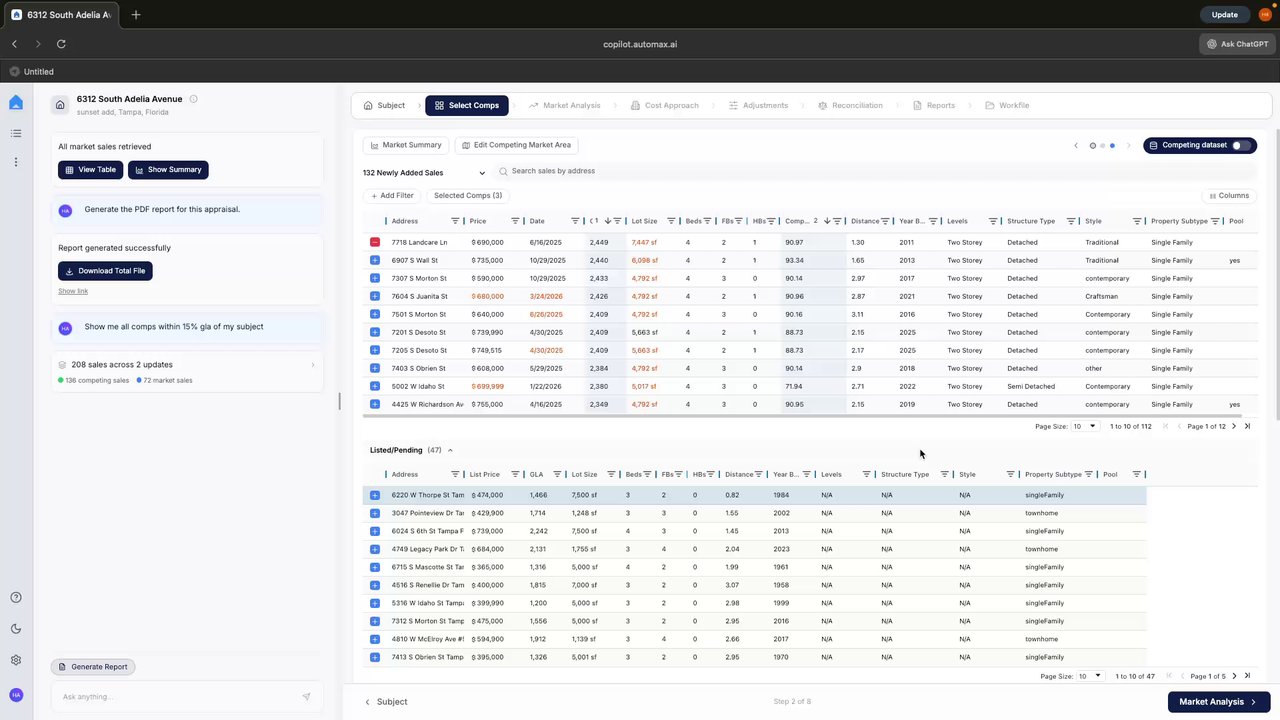Go to next page of sales table

pos(1234,426)
